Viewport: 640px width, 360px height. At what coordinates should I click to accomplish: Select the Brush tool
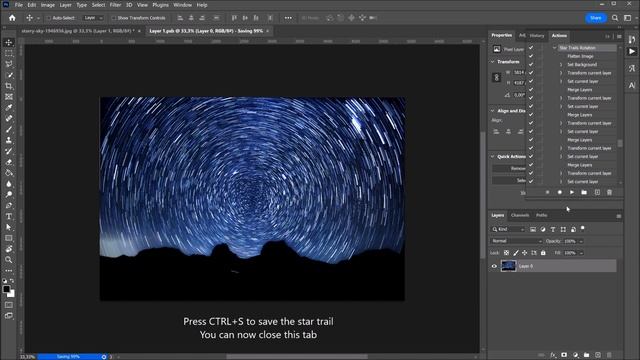(9, 129)
